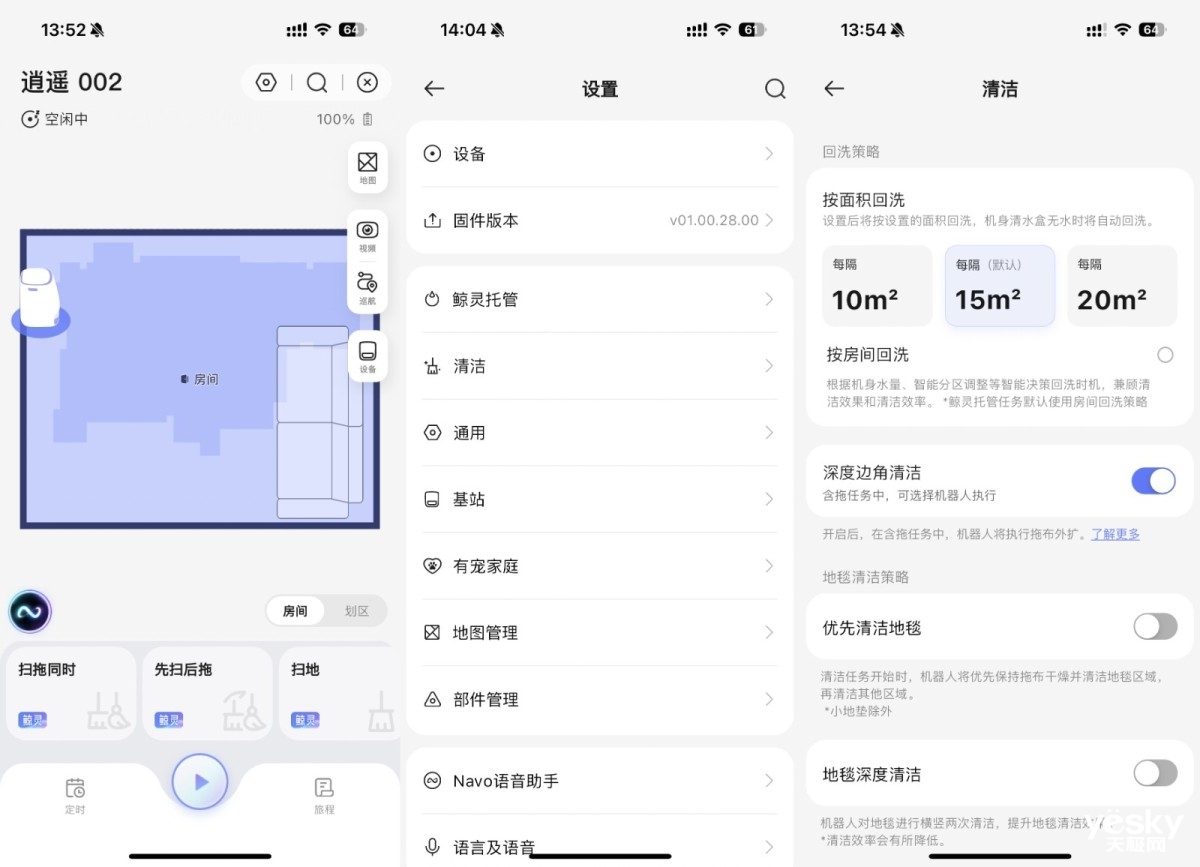Viewport: 1200px width, 867px height.
Task: Open the 有宠家庭 menu item
Action: pos(599,566)
